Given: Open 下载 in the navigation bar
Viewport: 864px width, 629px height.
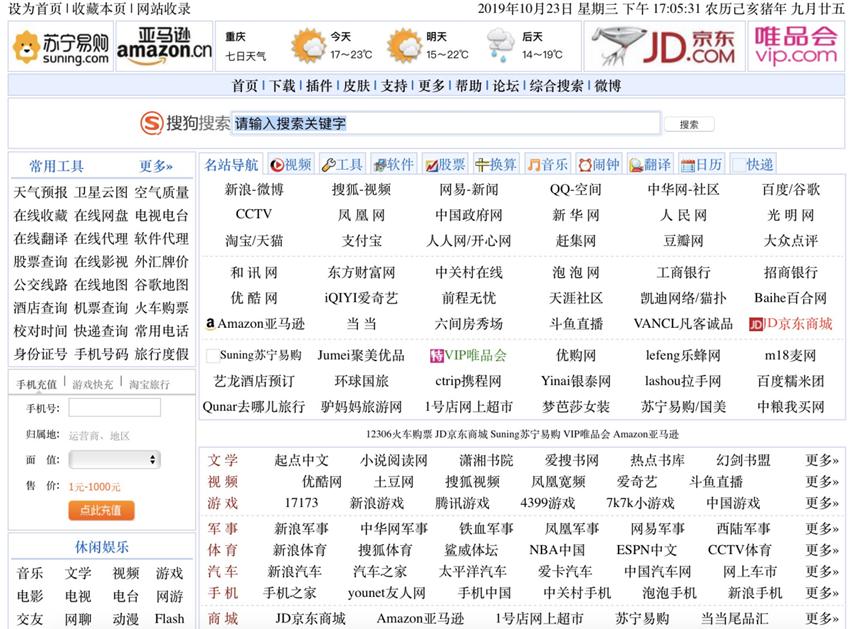Looking at the screenshot, I should (x=282, y=85).
